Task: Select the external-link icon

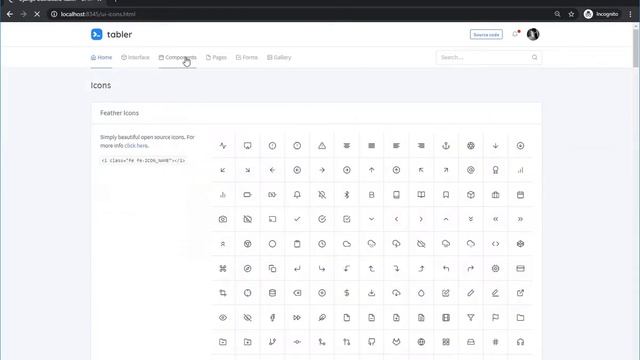Action: click(x=520, y=293)
